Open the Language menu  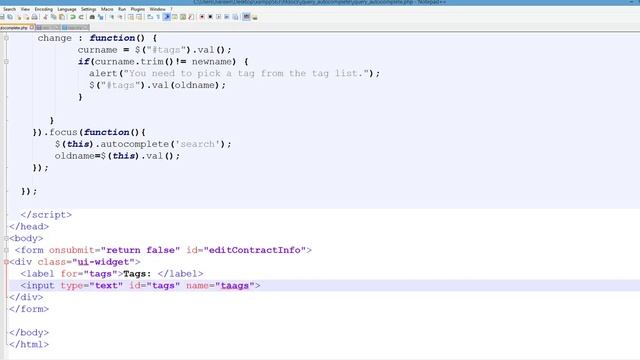67,9
